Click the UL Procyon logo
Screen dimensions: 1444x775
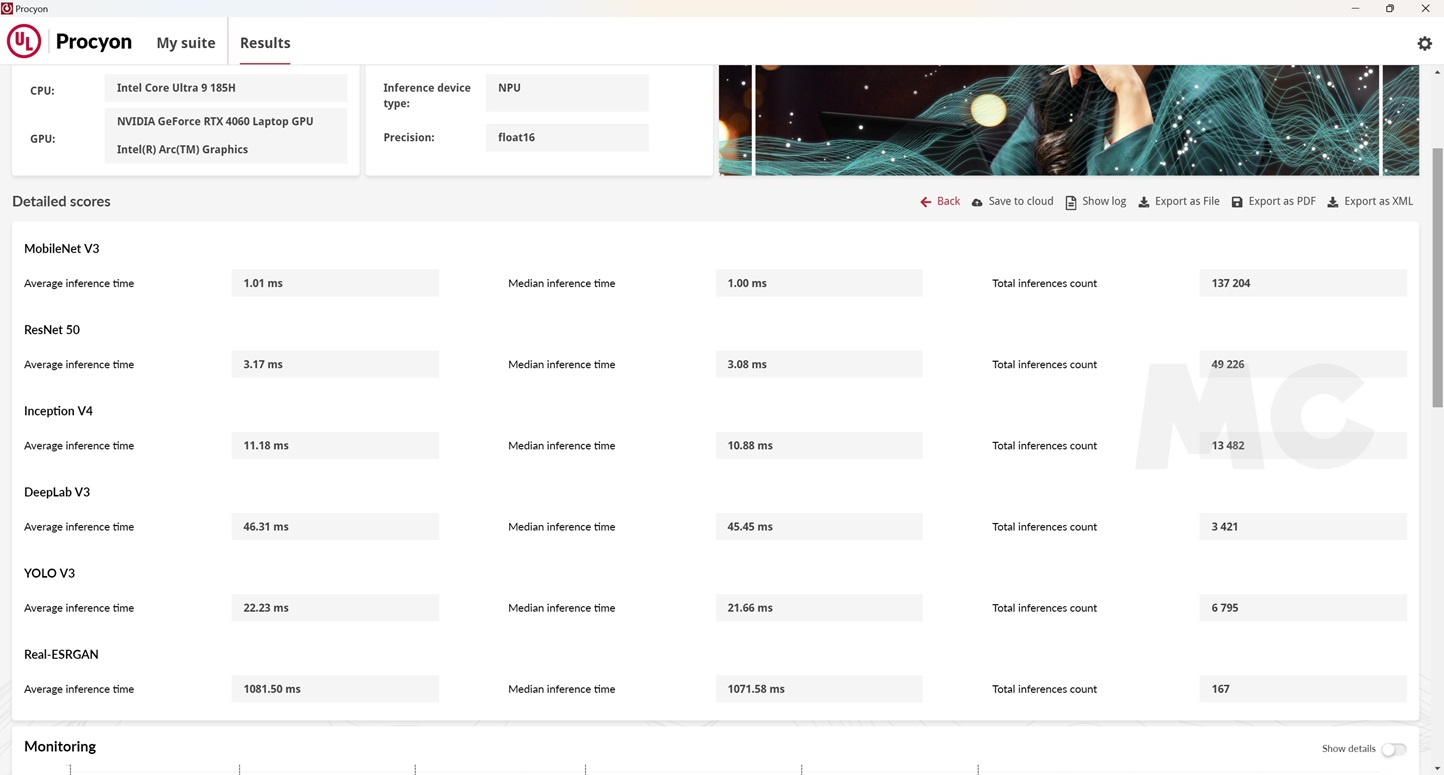pyautogui.click(x=24, y=42)
